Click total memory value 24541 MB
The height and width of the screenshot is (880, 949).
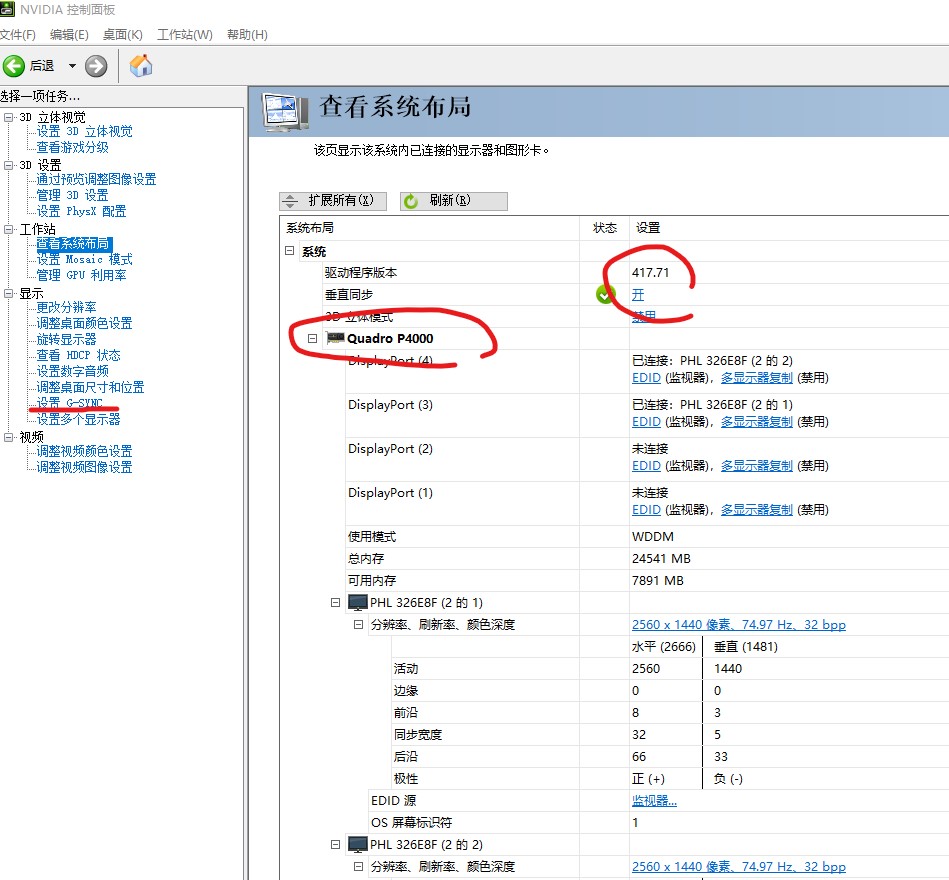click(x=661, y=559)
